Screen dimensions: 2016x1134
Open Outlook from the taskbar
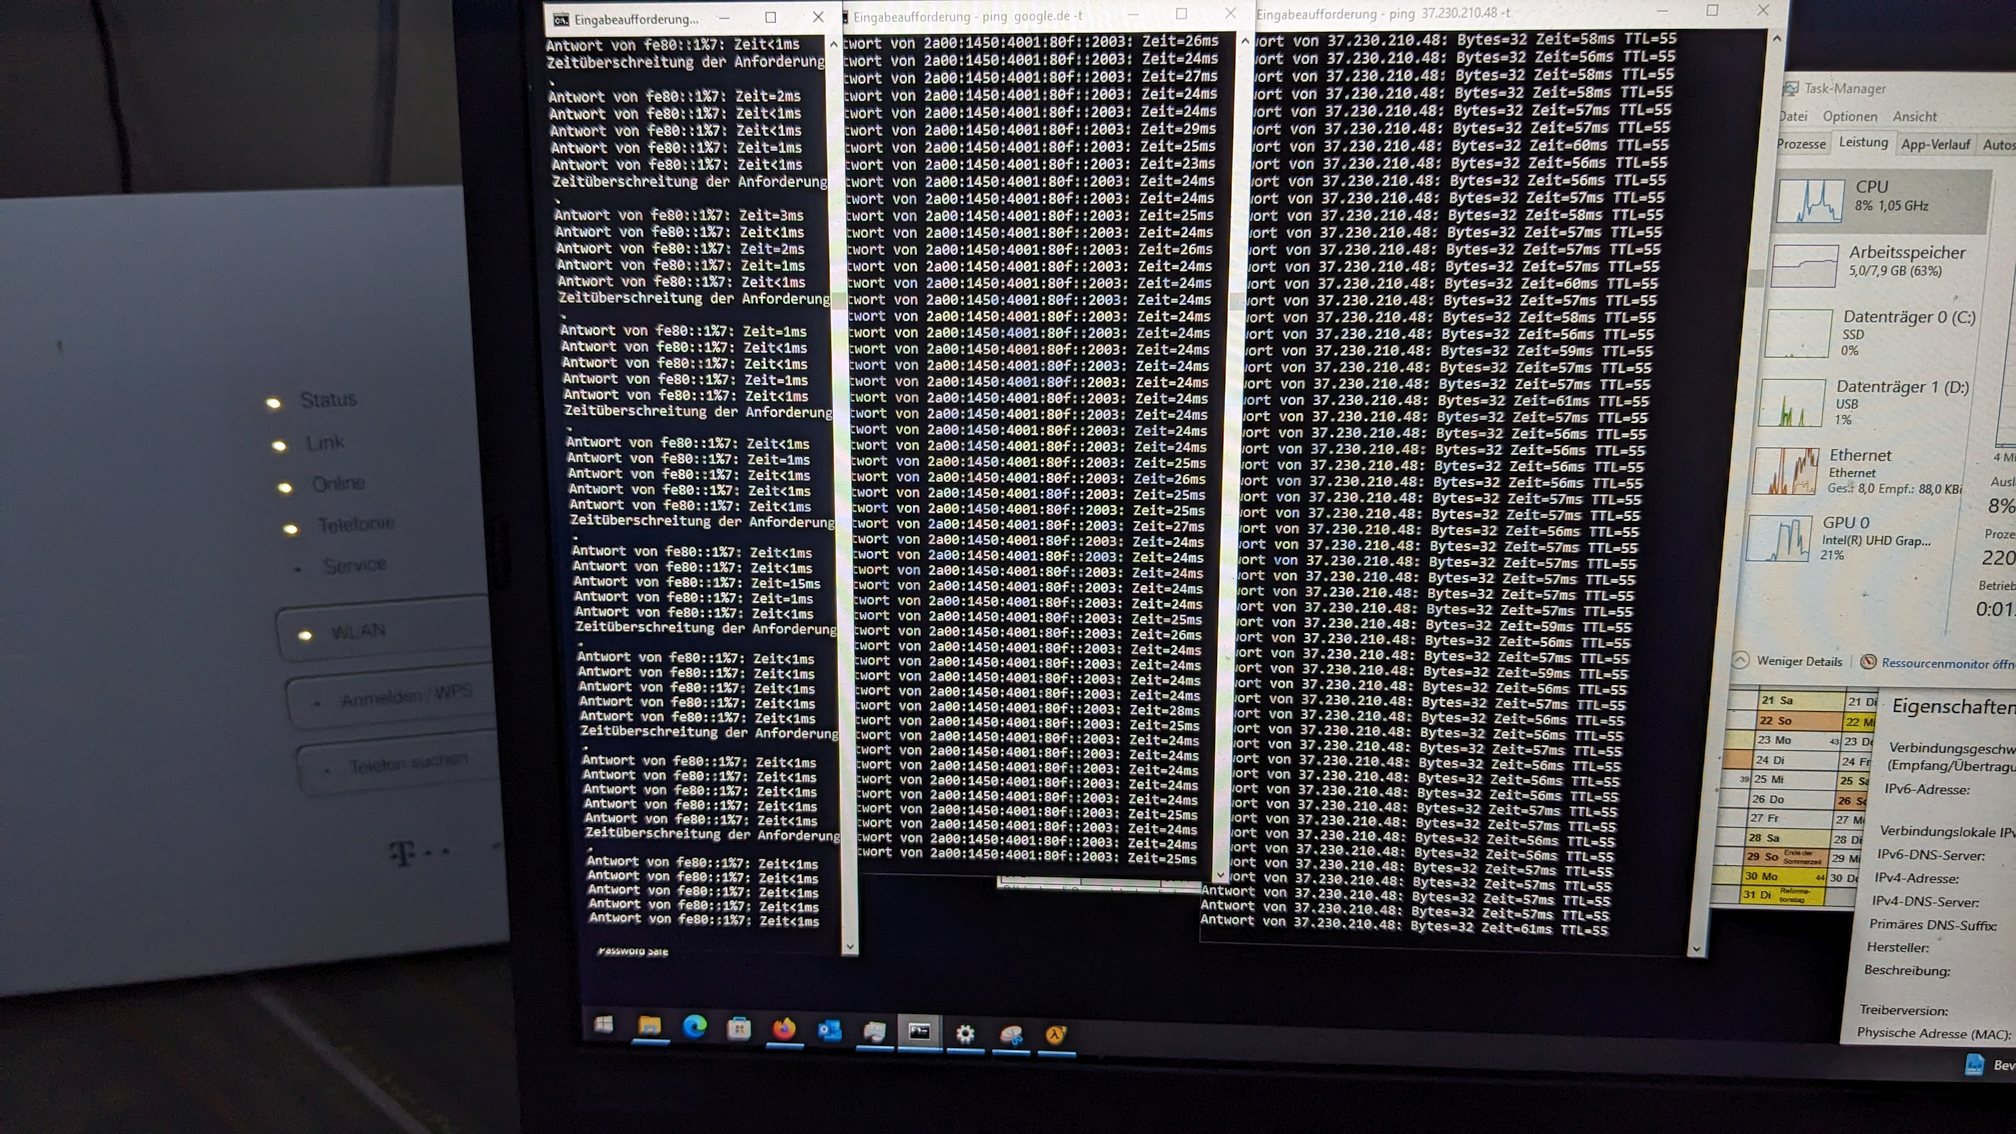(x=829, y=1030)
